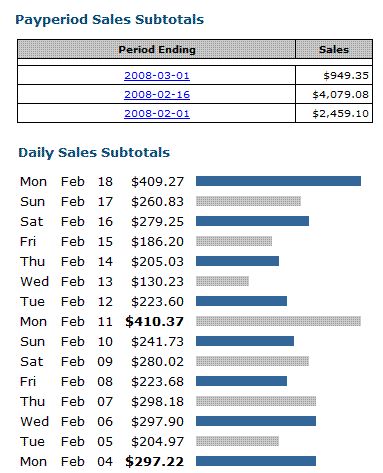Viewport: 383px width, 473px height.
Task: Click the blue bar for Sat Feb 16
Action: [x=252, y=221]
